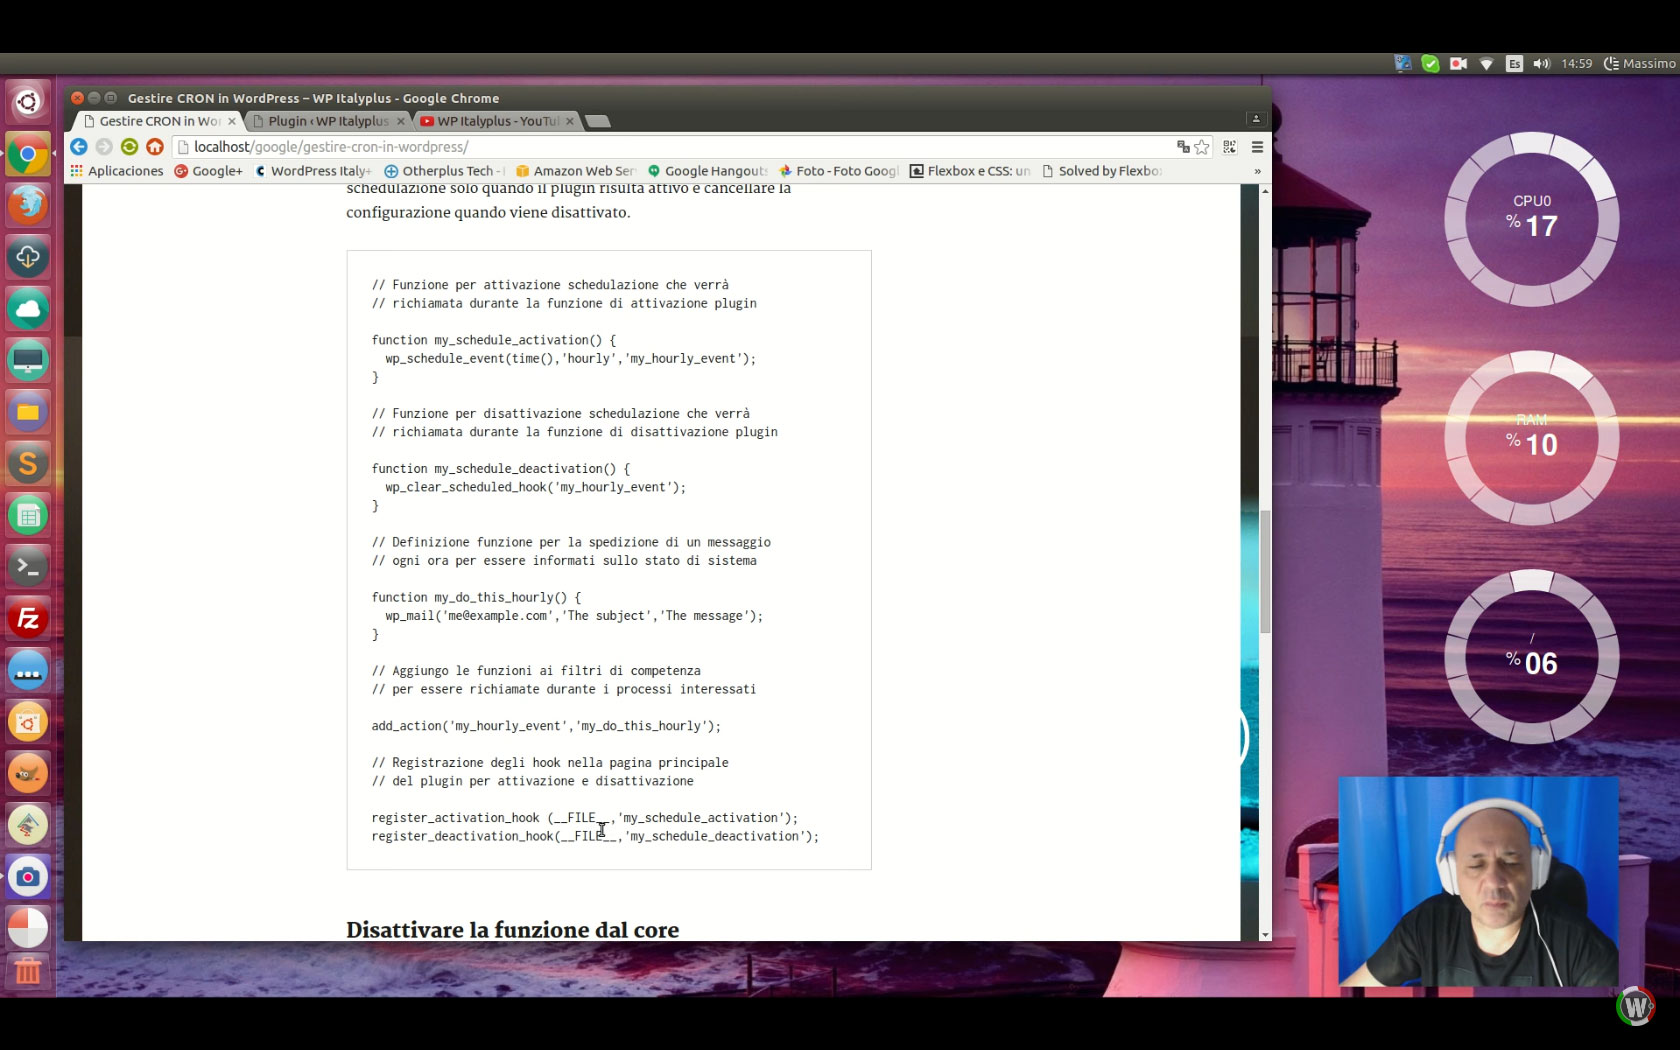Click the register_activation_hook code line
This screenshot has height=1050, width=1680.
point(585,818)
